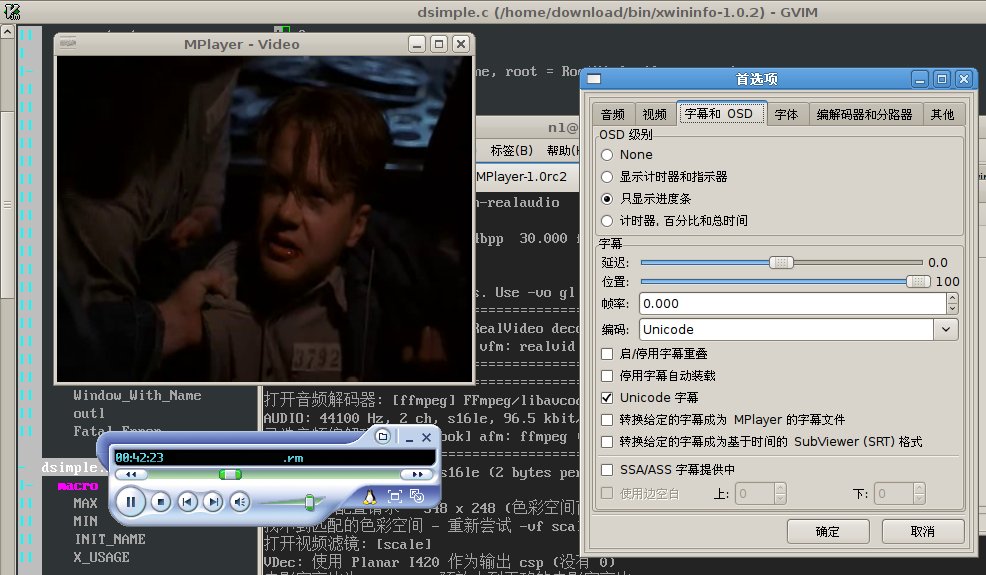Close the MPlayer - Video window

click(461, 44)
